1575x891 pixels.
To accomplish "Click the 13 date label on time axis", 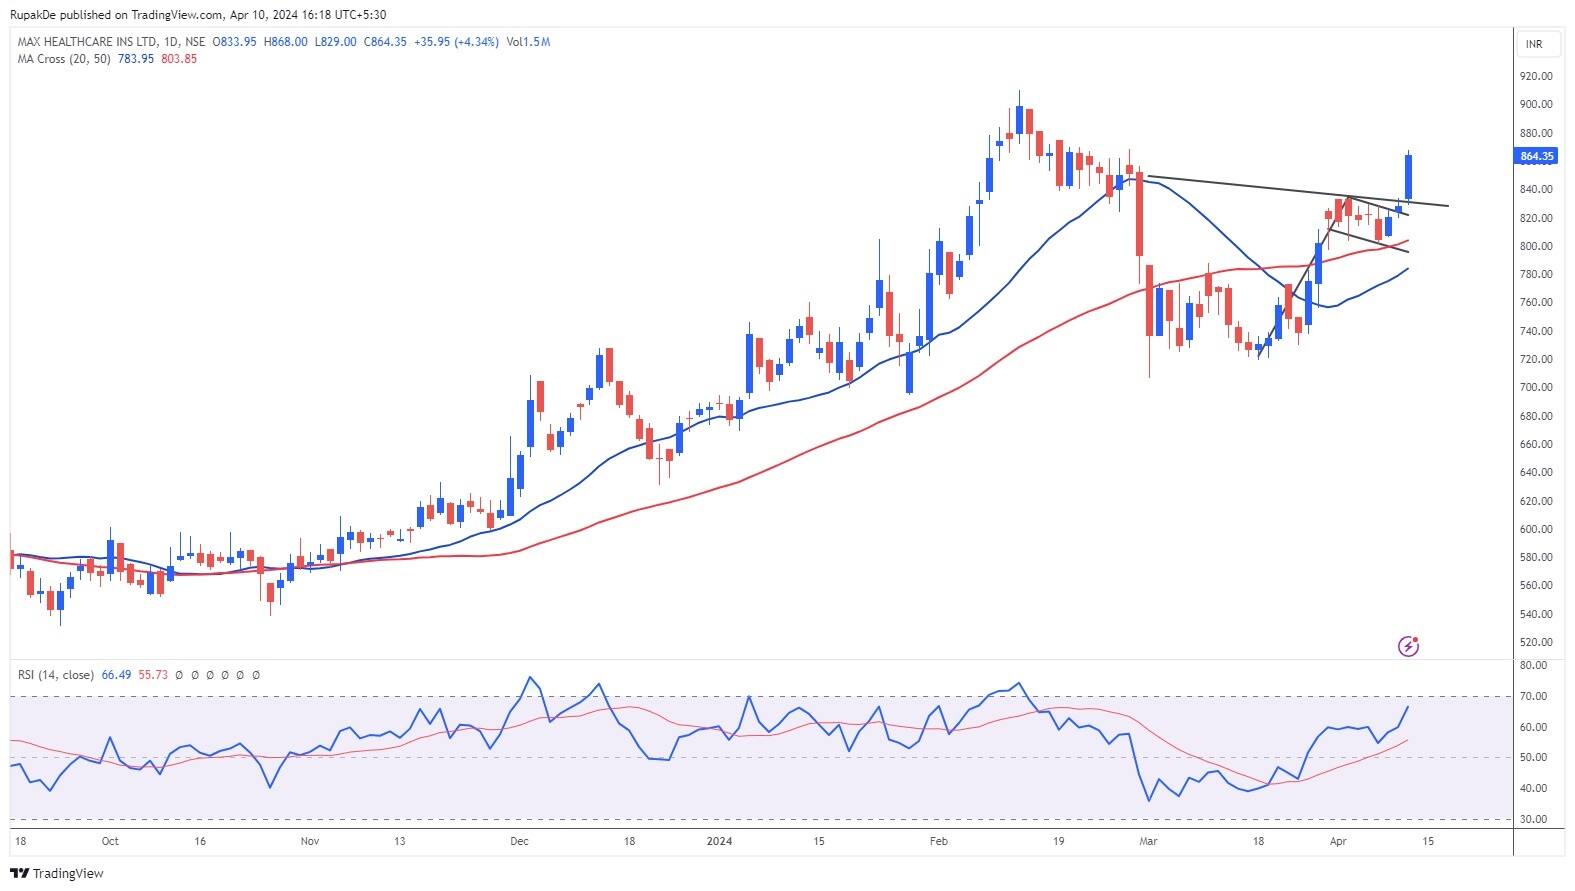I will coord(399,841).
